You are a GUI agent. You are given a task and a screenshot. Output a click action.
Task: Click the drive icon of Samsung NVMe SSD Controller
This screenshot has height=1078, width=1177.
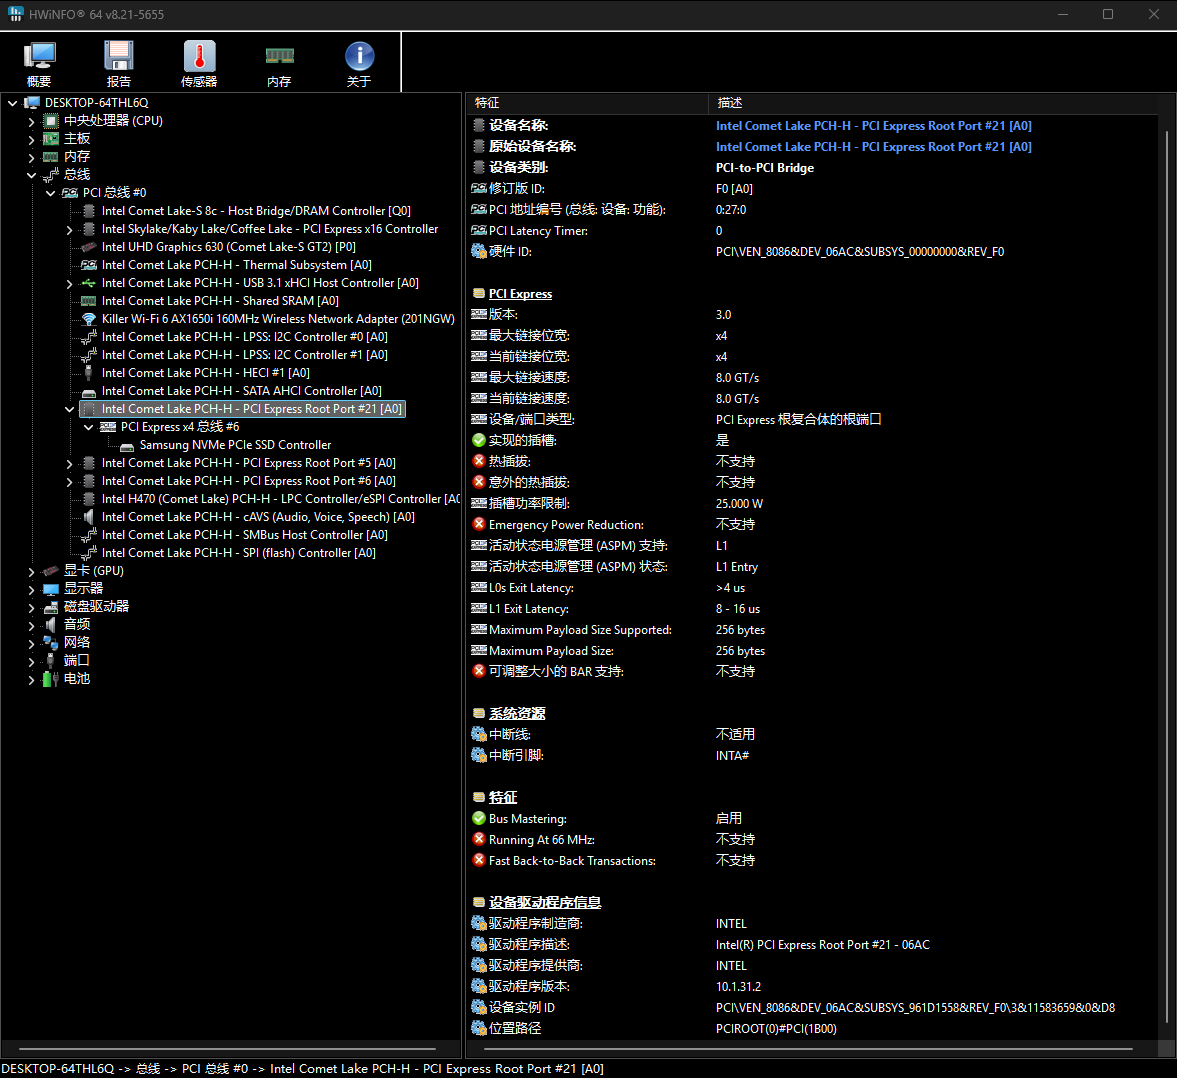[127, 446]
